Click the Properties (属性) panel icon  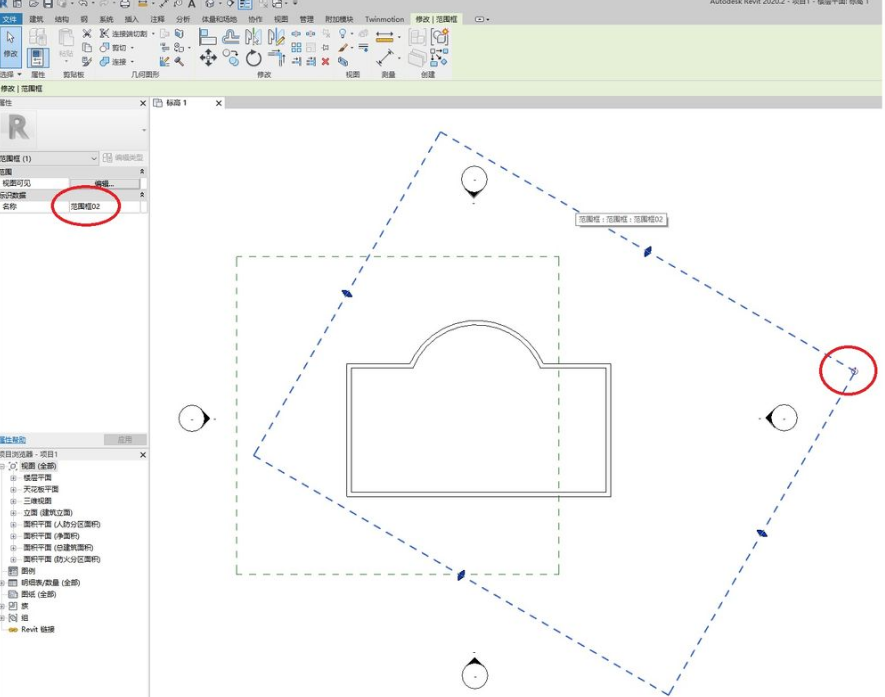(x=38, y=58)
